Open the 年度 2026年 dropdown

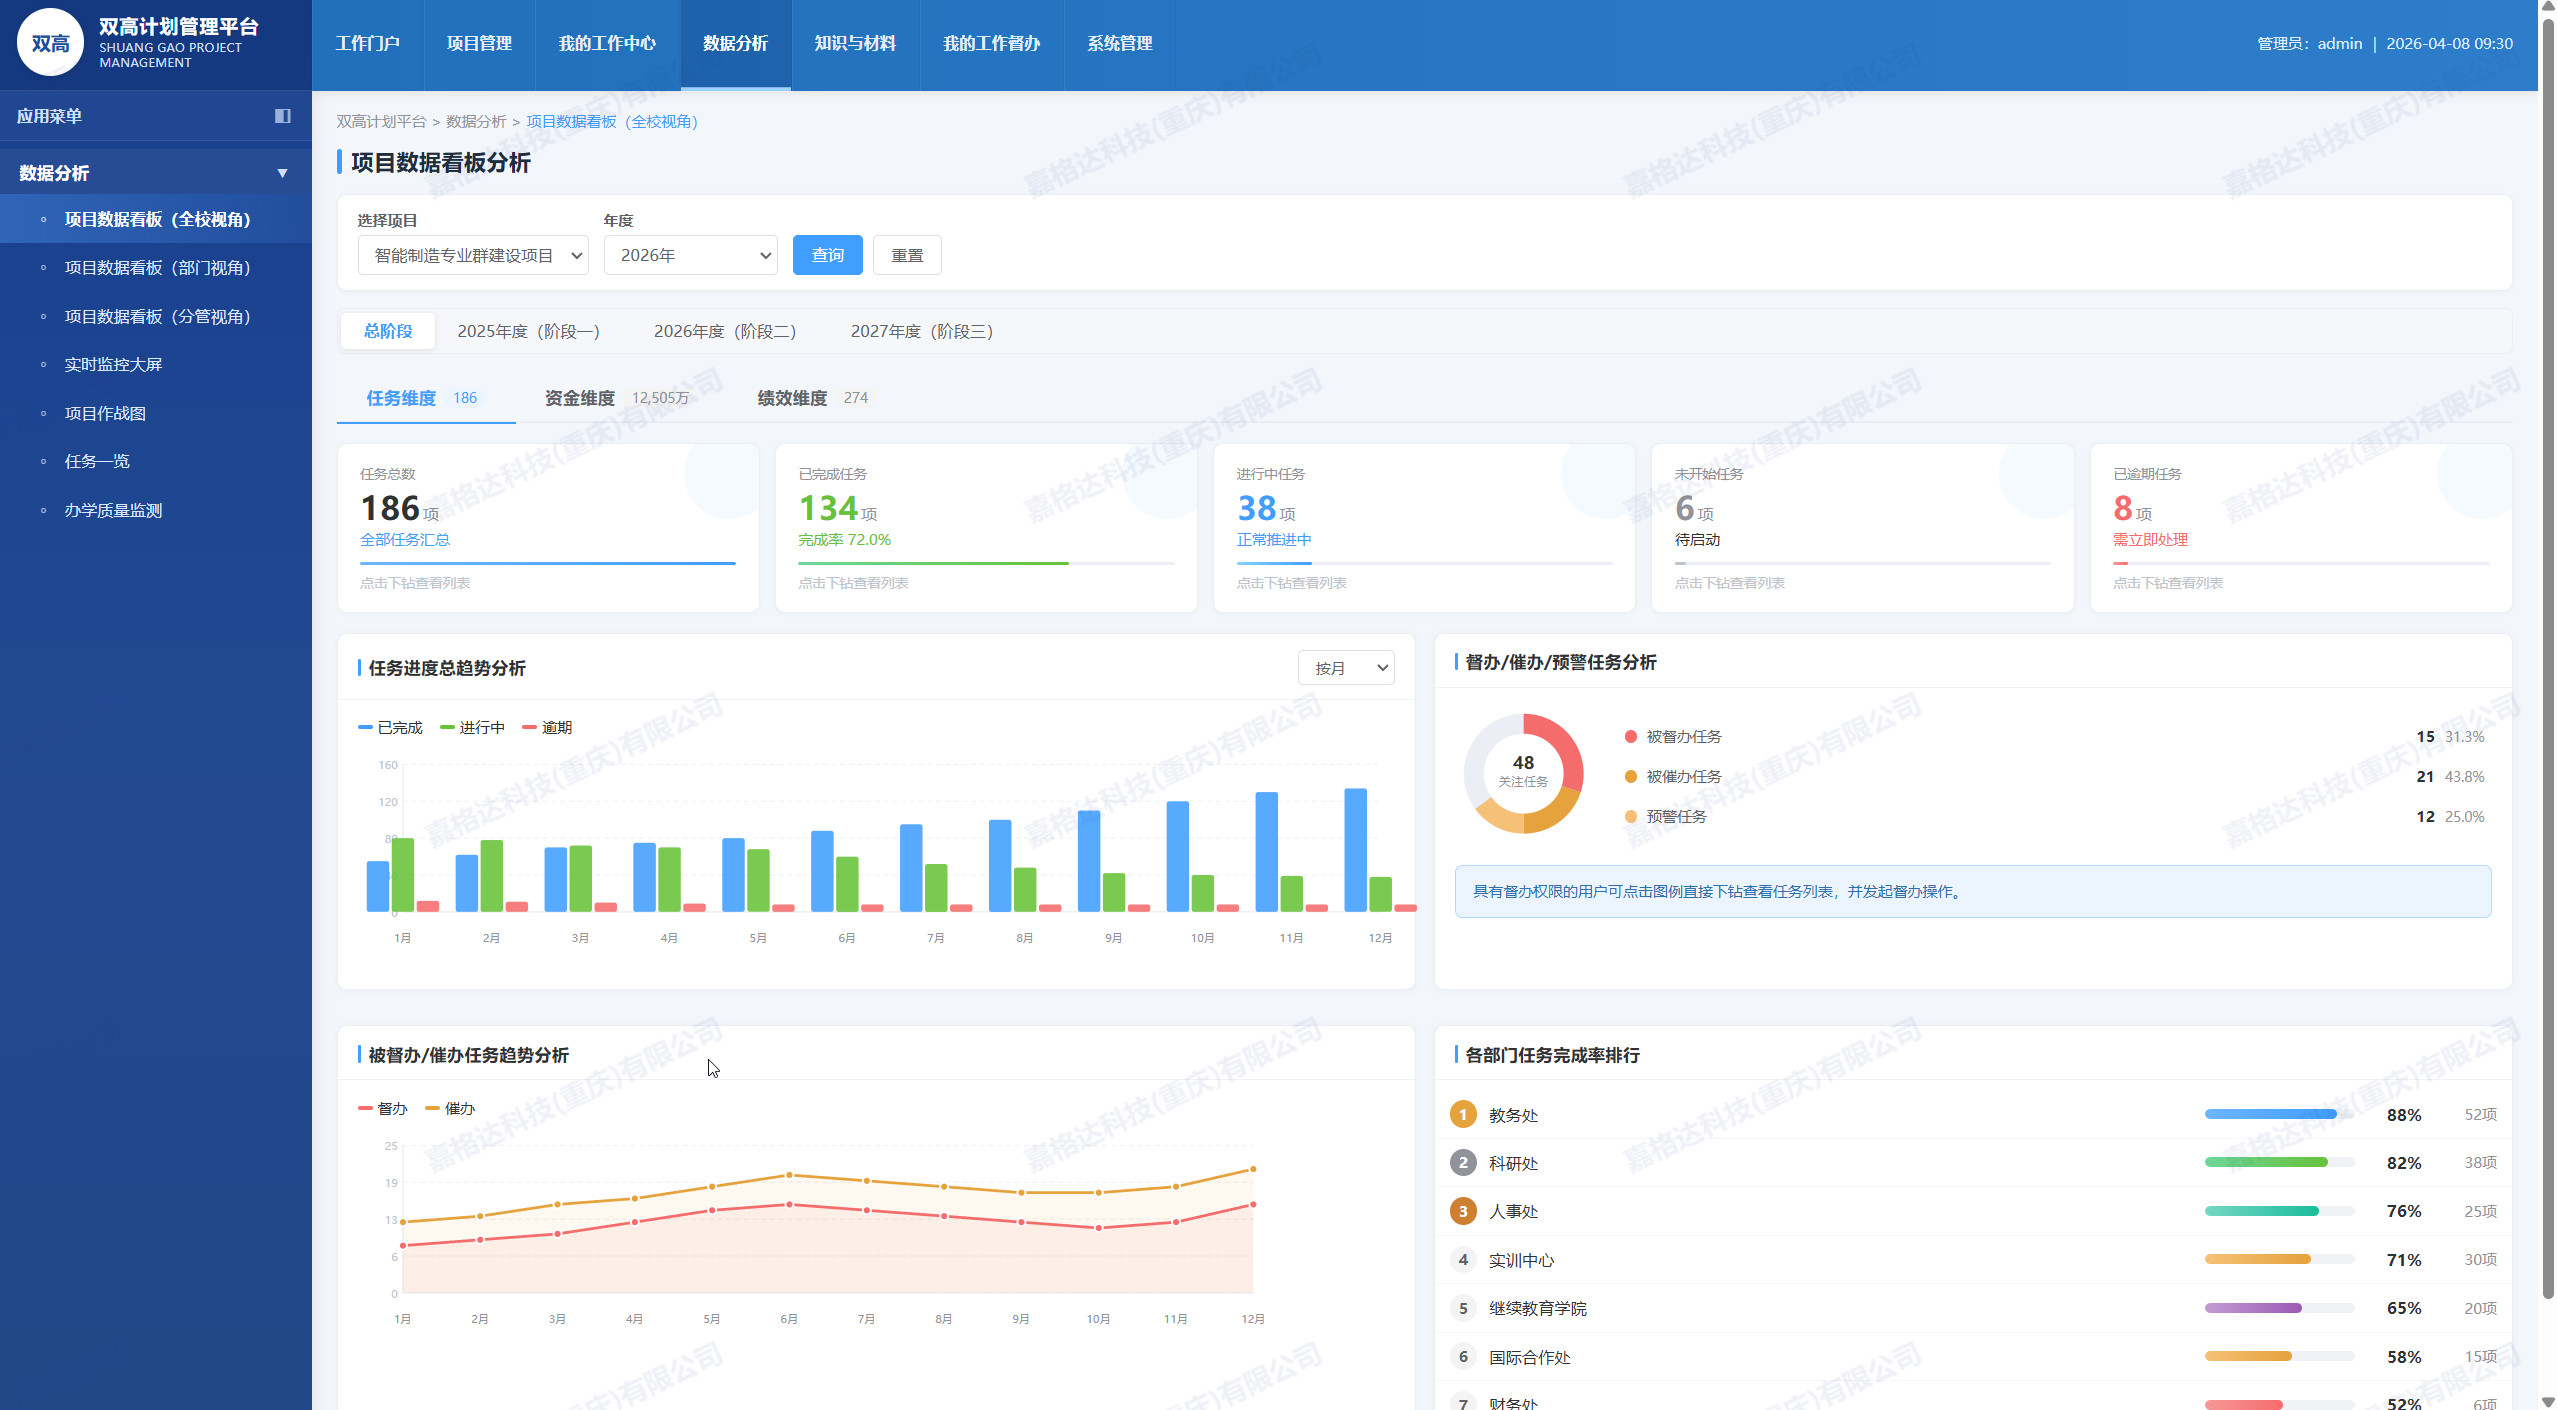(690, 255)
